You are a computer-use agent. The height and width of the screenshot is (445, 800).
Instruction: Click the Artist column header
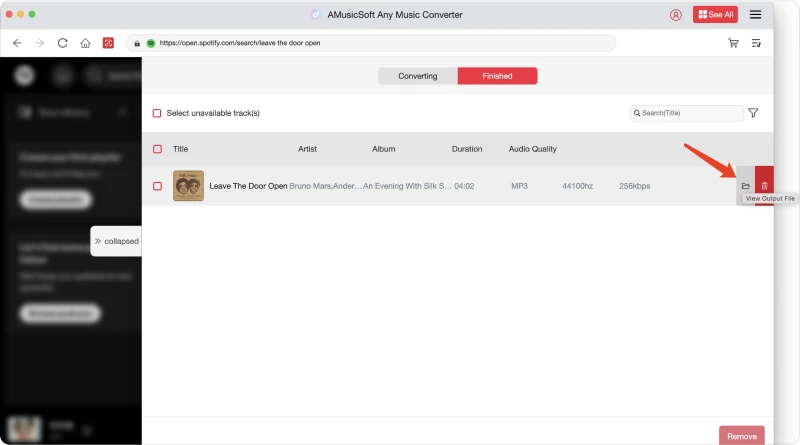(x=307, y=149)
